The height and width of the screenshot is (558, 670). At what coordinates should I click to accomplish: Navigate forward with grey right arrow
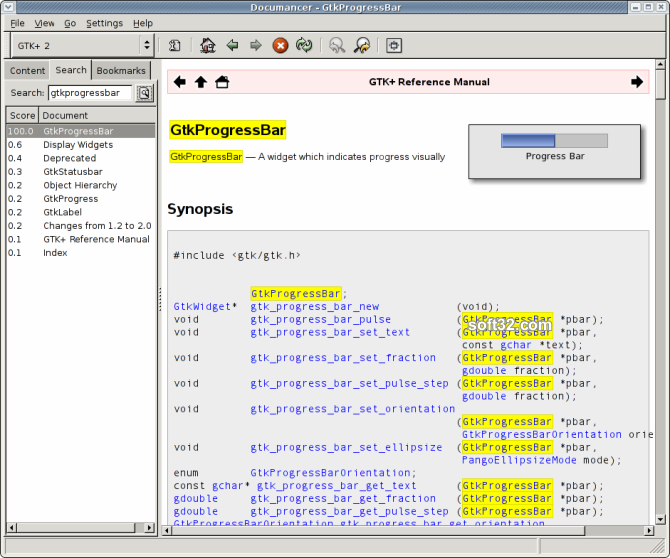tap(256, 45)
